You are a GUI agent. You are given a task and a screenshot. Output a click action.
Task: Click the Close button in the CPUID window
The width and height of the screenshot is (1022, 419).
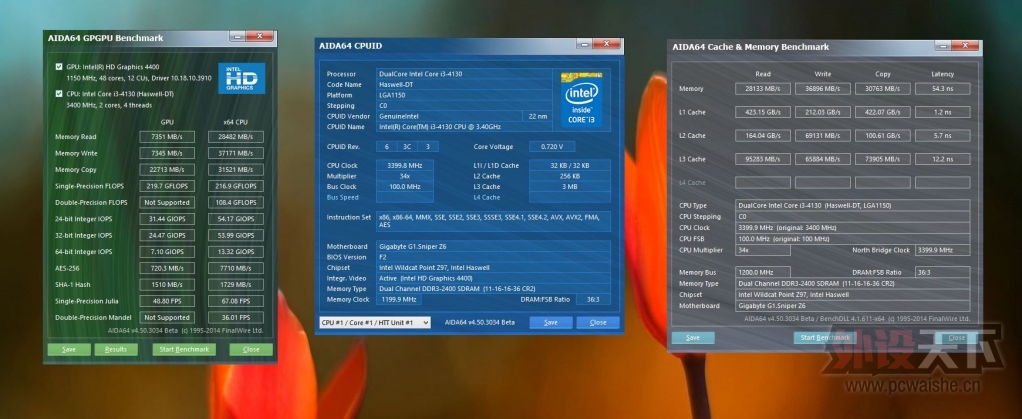[x=598, y=323]
